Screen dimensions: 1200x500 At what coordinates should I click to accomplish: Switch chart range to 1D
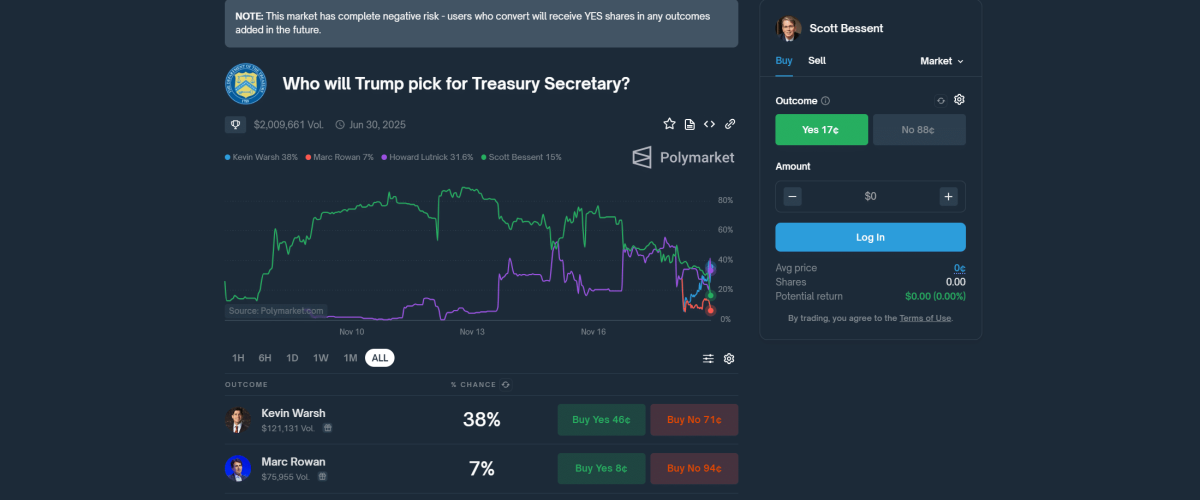click(x=292, y=358)
